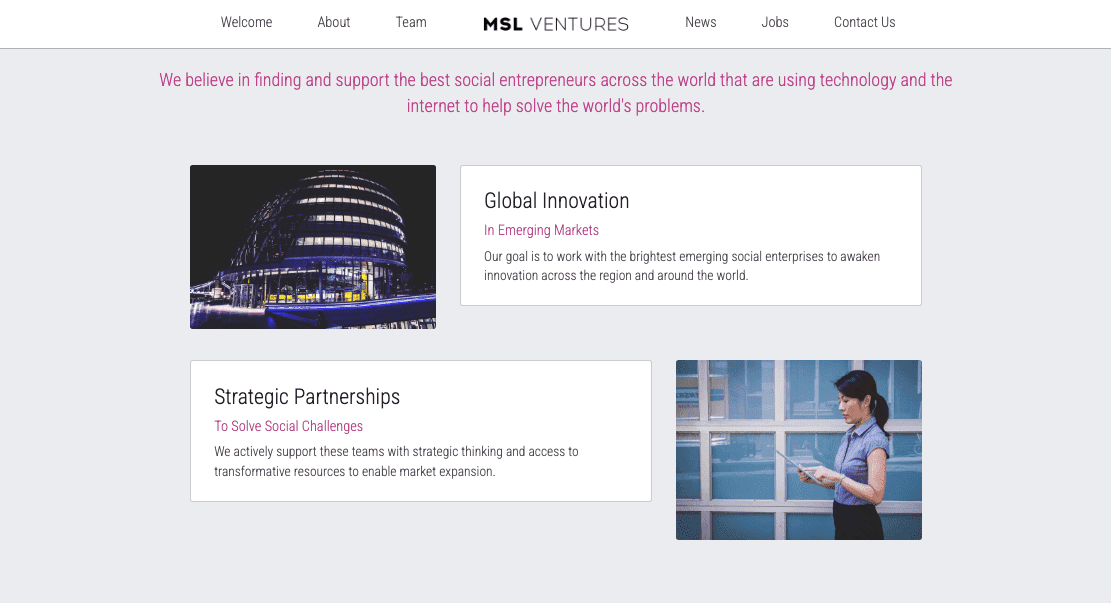Image resolution: width=1111 pixels, height=603 pixels.
Task: Click the pink mission statement text
Action: tap(554, 92)
